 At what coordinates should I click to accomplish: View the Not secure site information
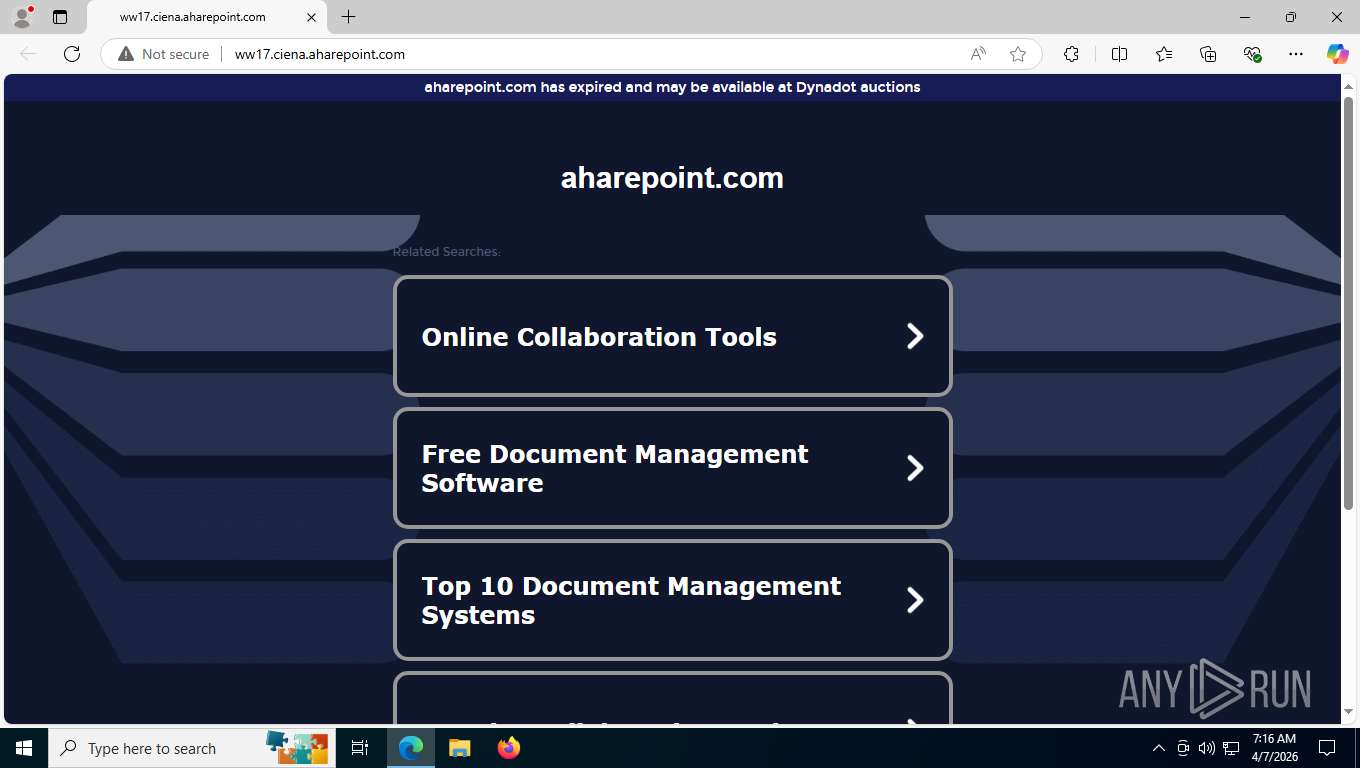(164, 54)
